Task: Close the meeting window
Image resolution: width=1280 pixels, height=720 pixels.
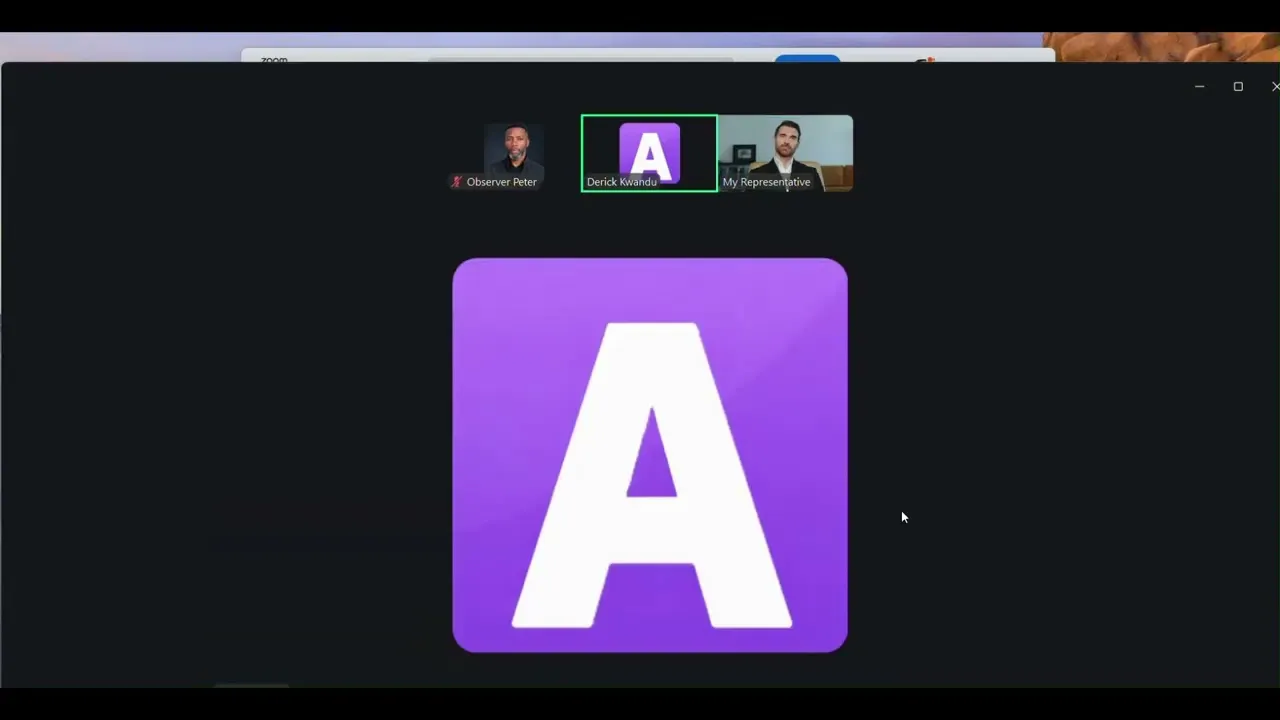Action: click(1275, 87)
